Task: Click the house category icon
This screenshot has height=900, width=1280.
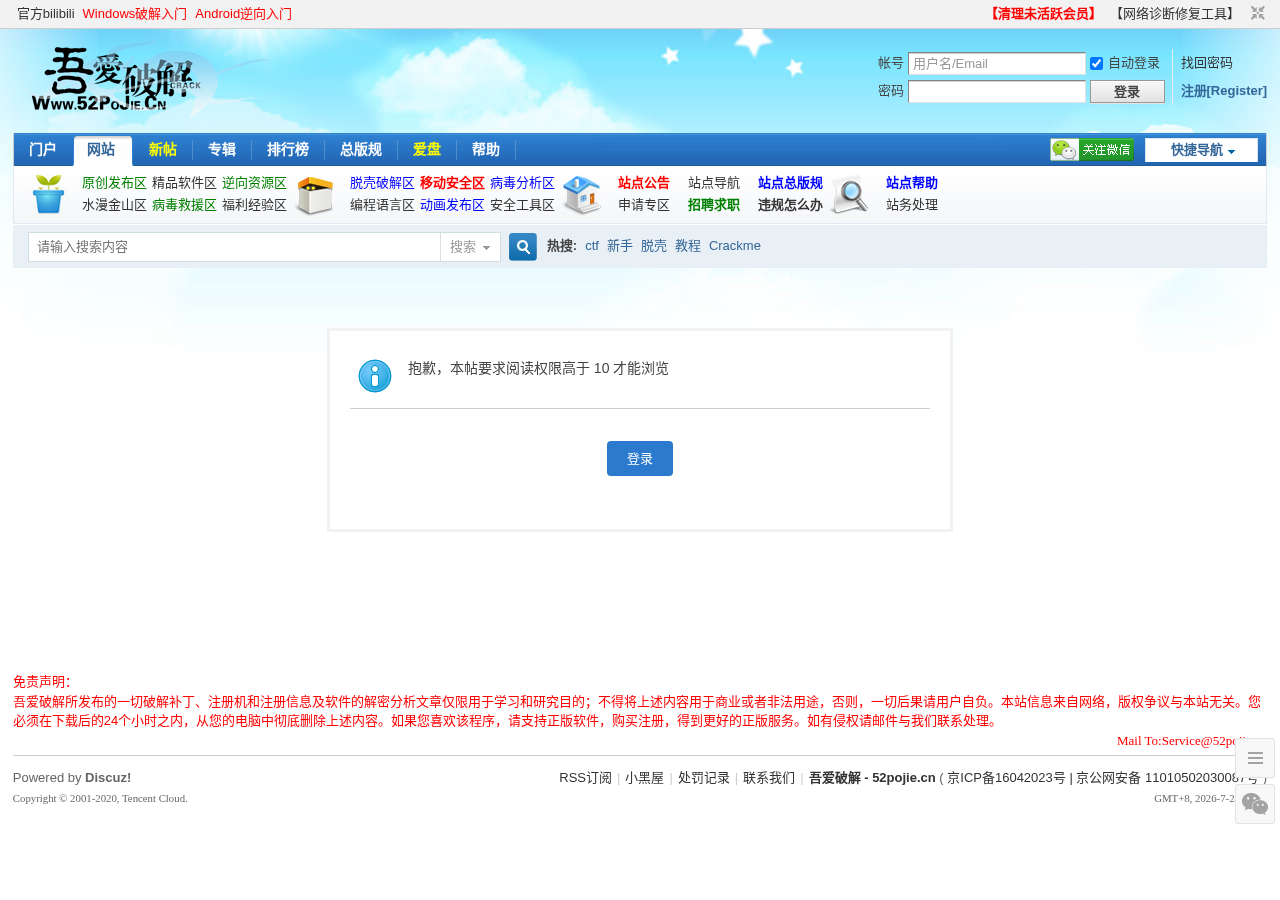Action: (582, 195)
